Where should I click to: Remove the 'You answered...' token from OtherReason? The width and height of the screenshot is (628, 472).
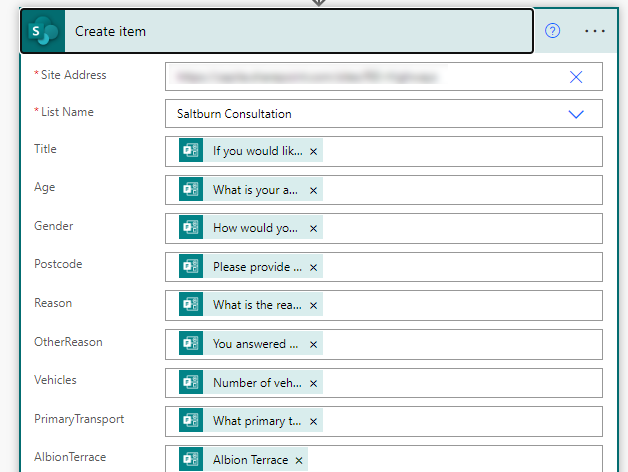(x=314, y=344)
